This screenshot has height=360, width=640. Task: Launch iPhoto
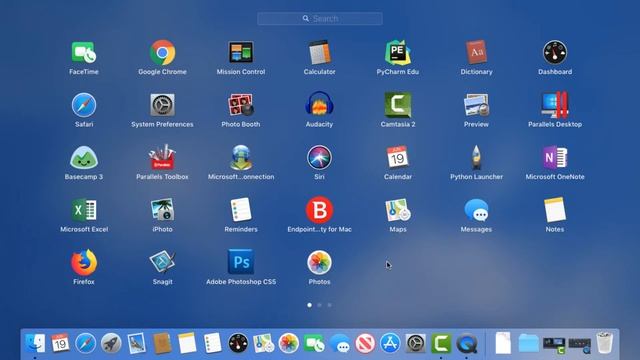[x=162, y=210]
